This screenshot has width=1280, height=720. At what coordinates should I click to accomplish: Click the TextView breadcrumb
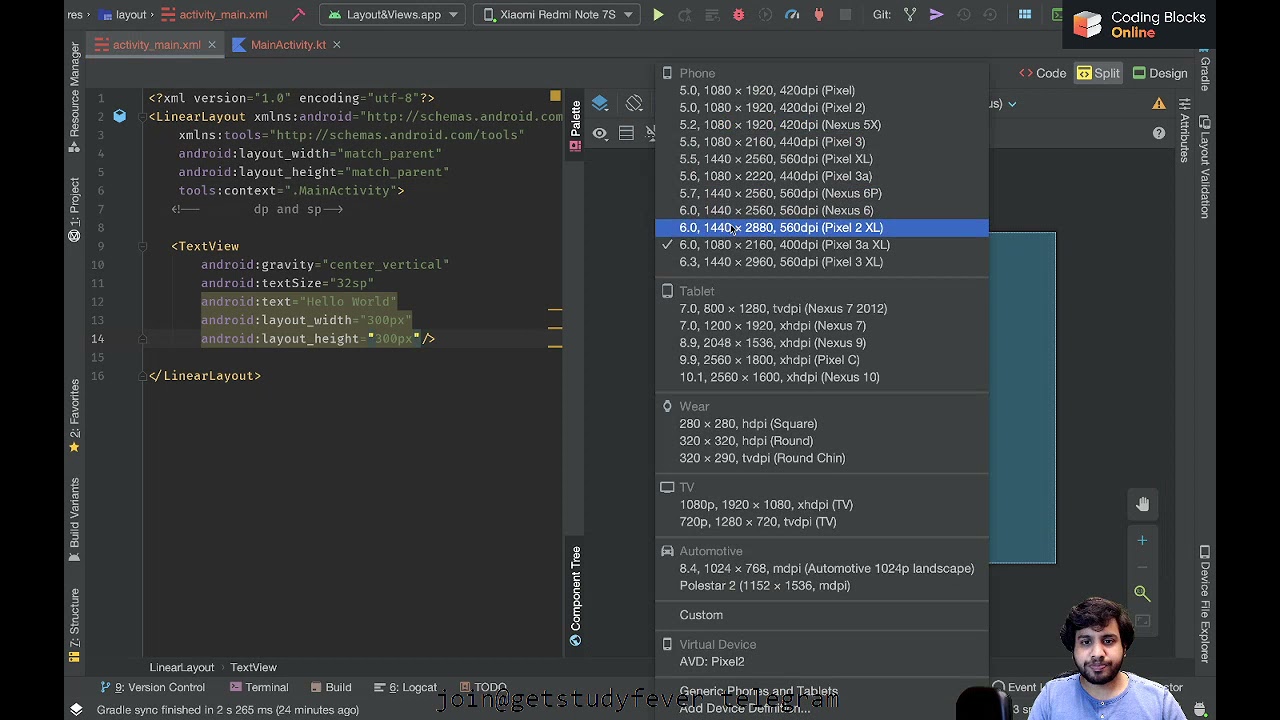tap(253, 668)
